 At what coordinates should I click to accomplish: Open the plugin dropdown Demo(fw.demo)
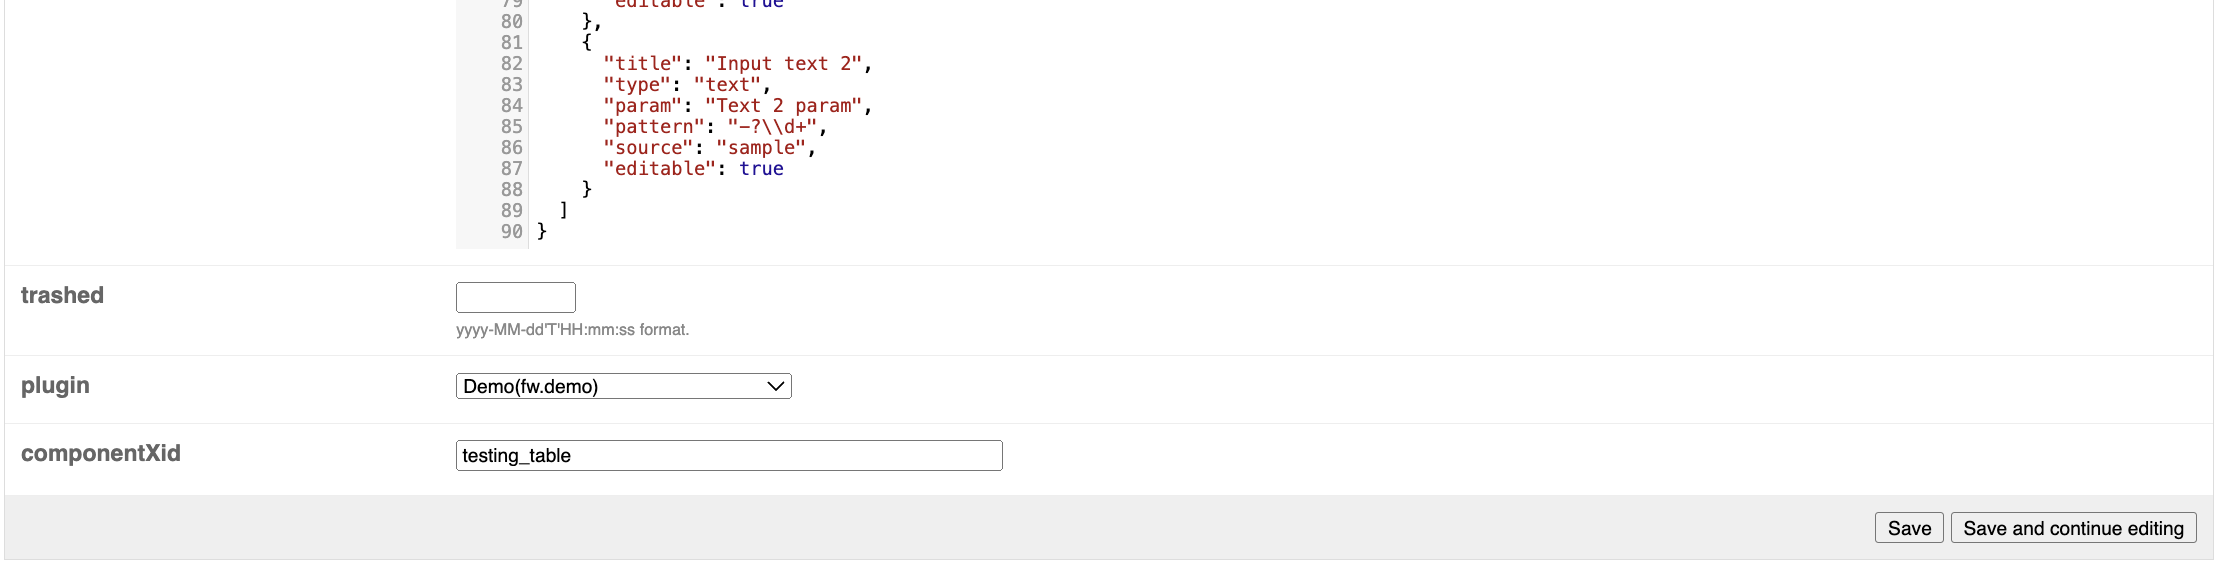pyautogui.click(x=623, y=386)
